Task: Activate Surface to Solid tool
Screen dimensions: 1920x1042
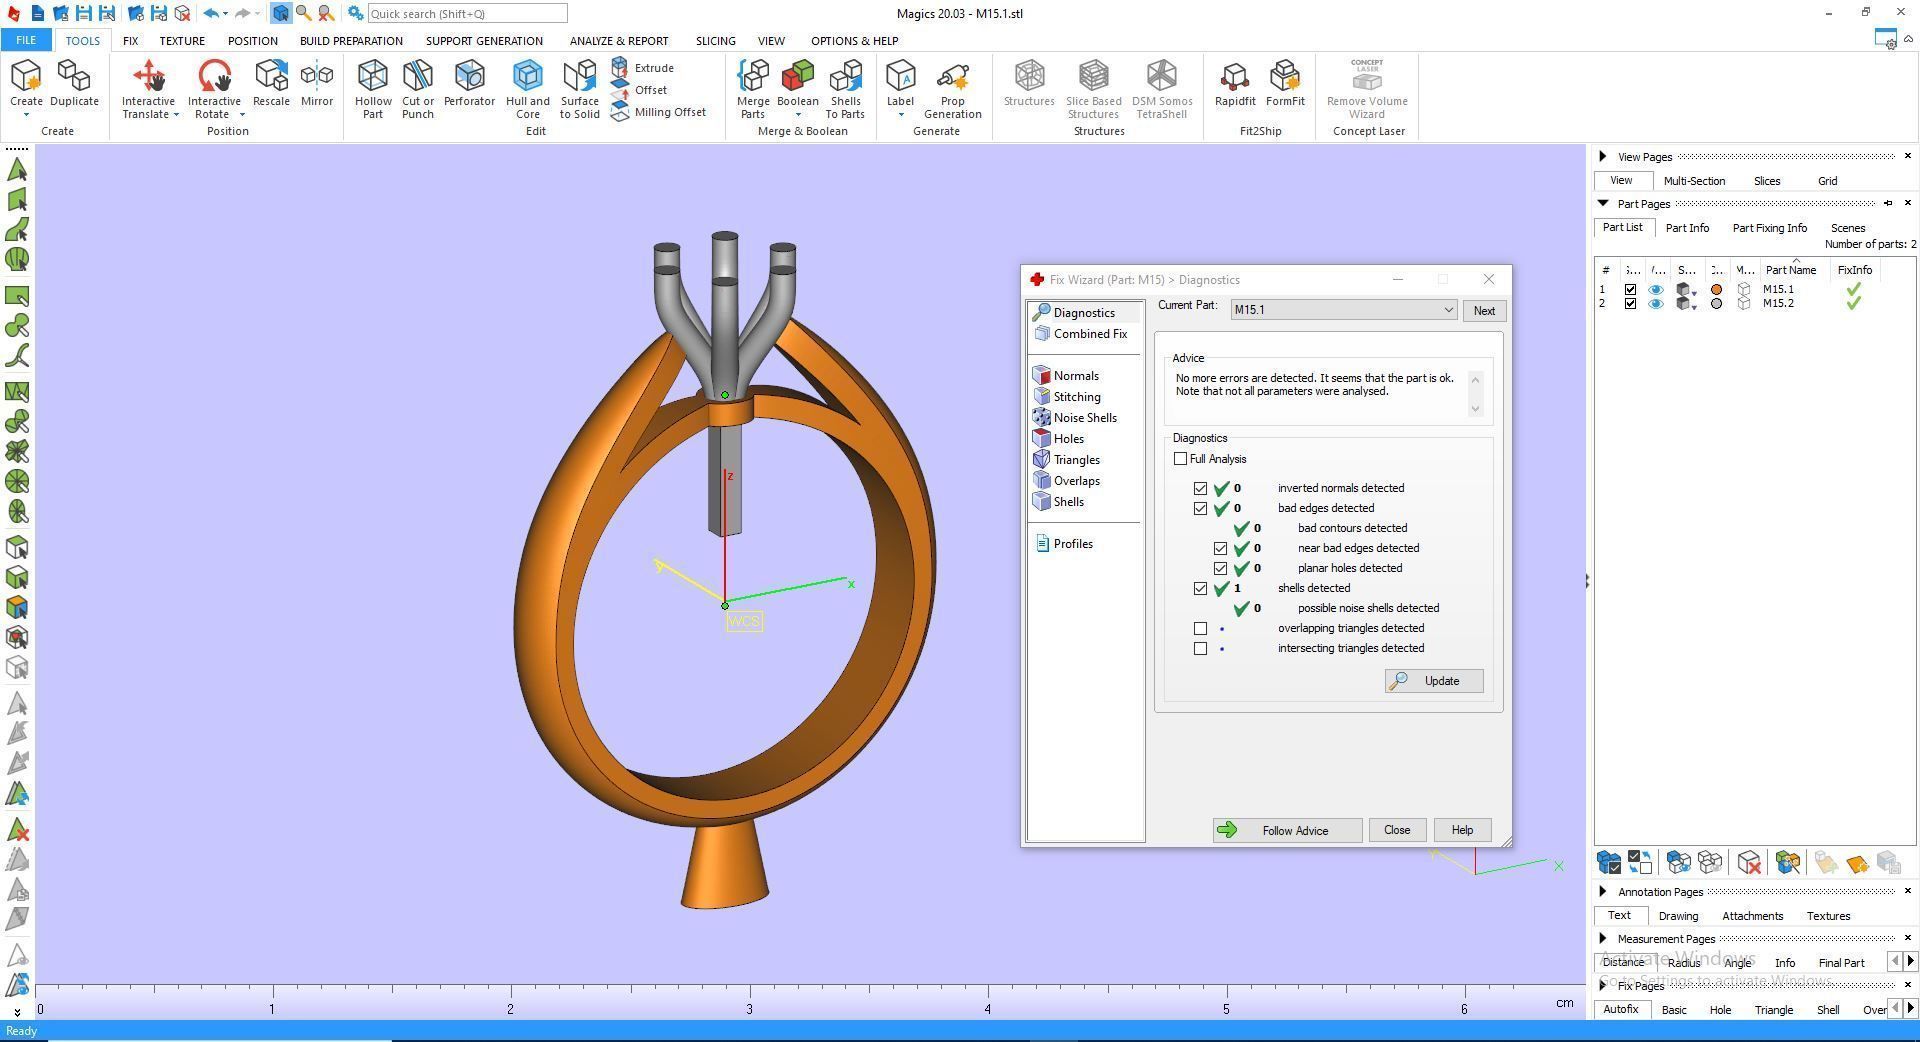Action: (580, 89)
